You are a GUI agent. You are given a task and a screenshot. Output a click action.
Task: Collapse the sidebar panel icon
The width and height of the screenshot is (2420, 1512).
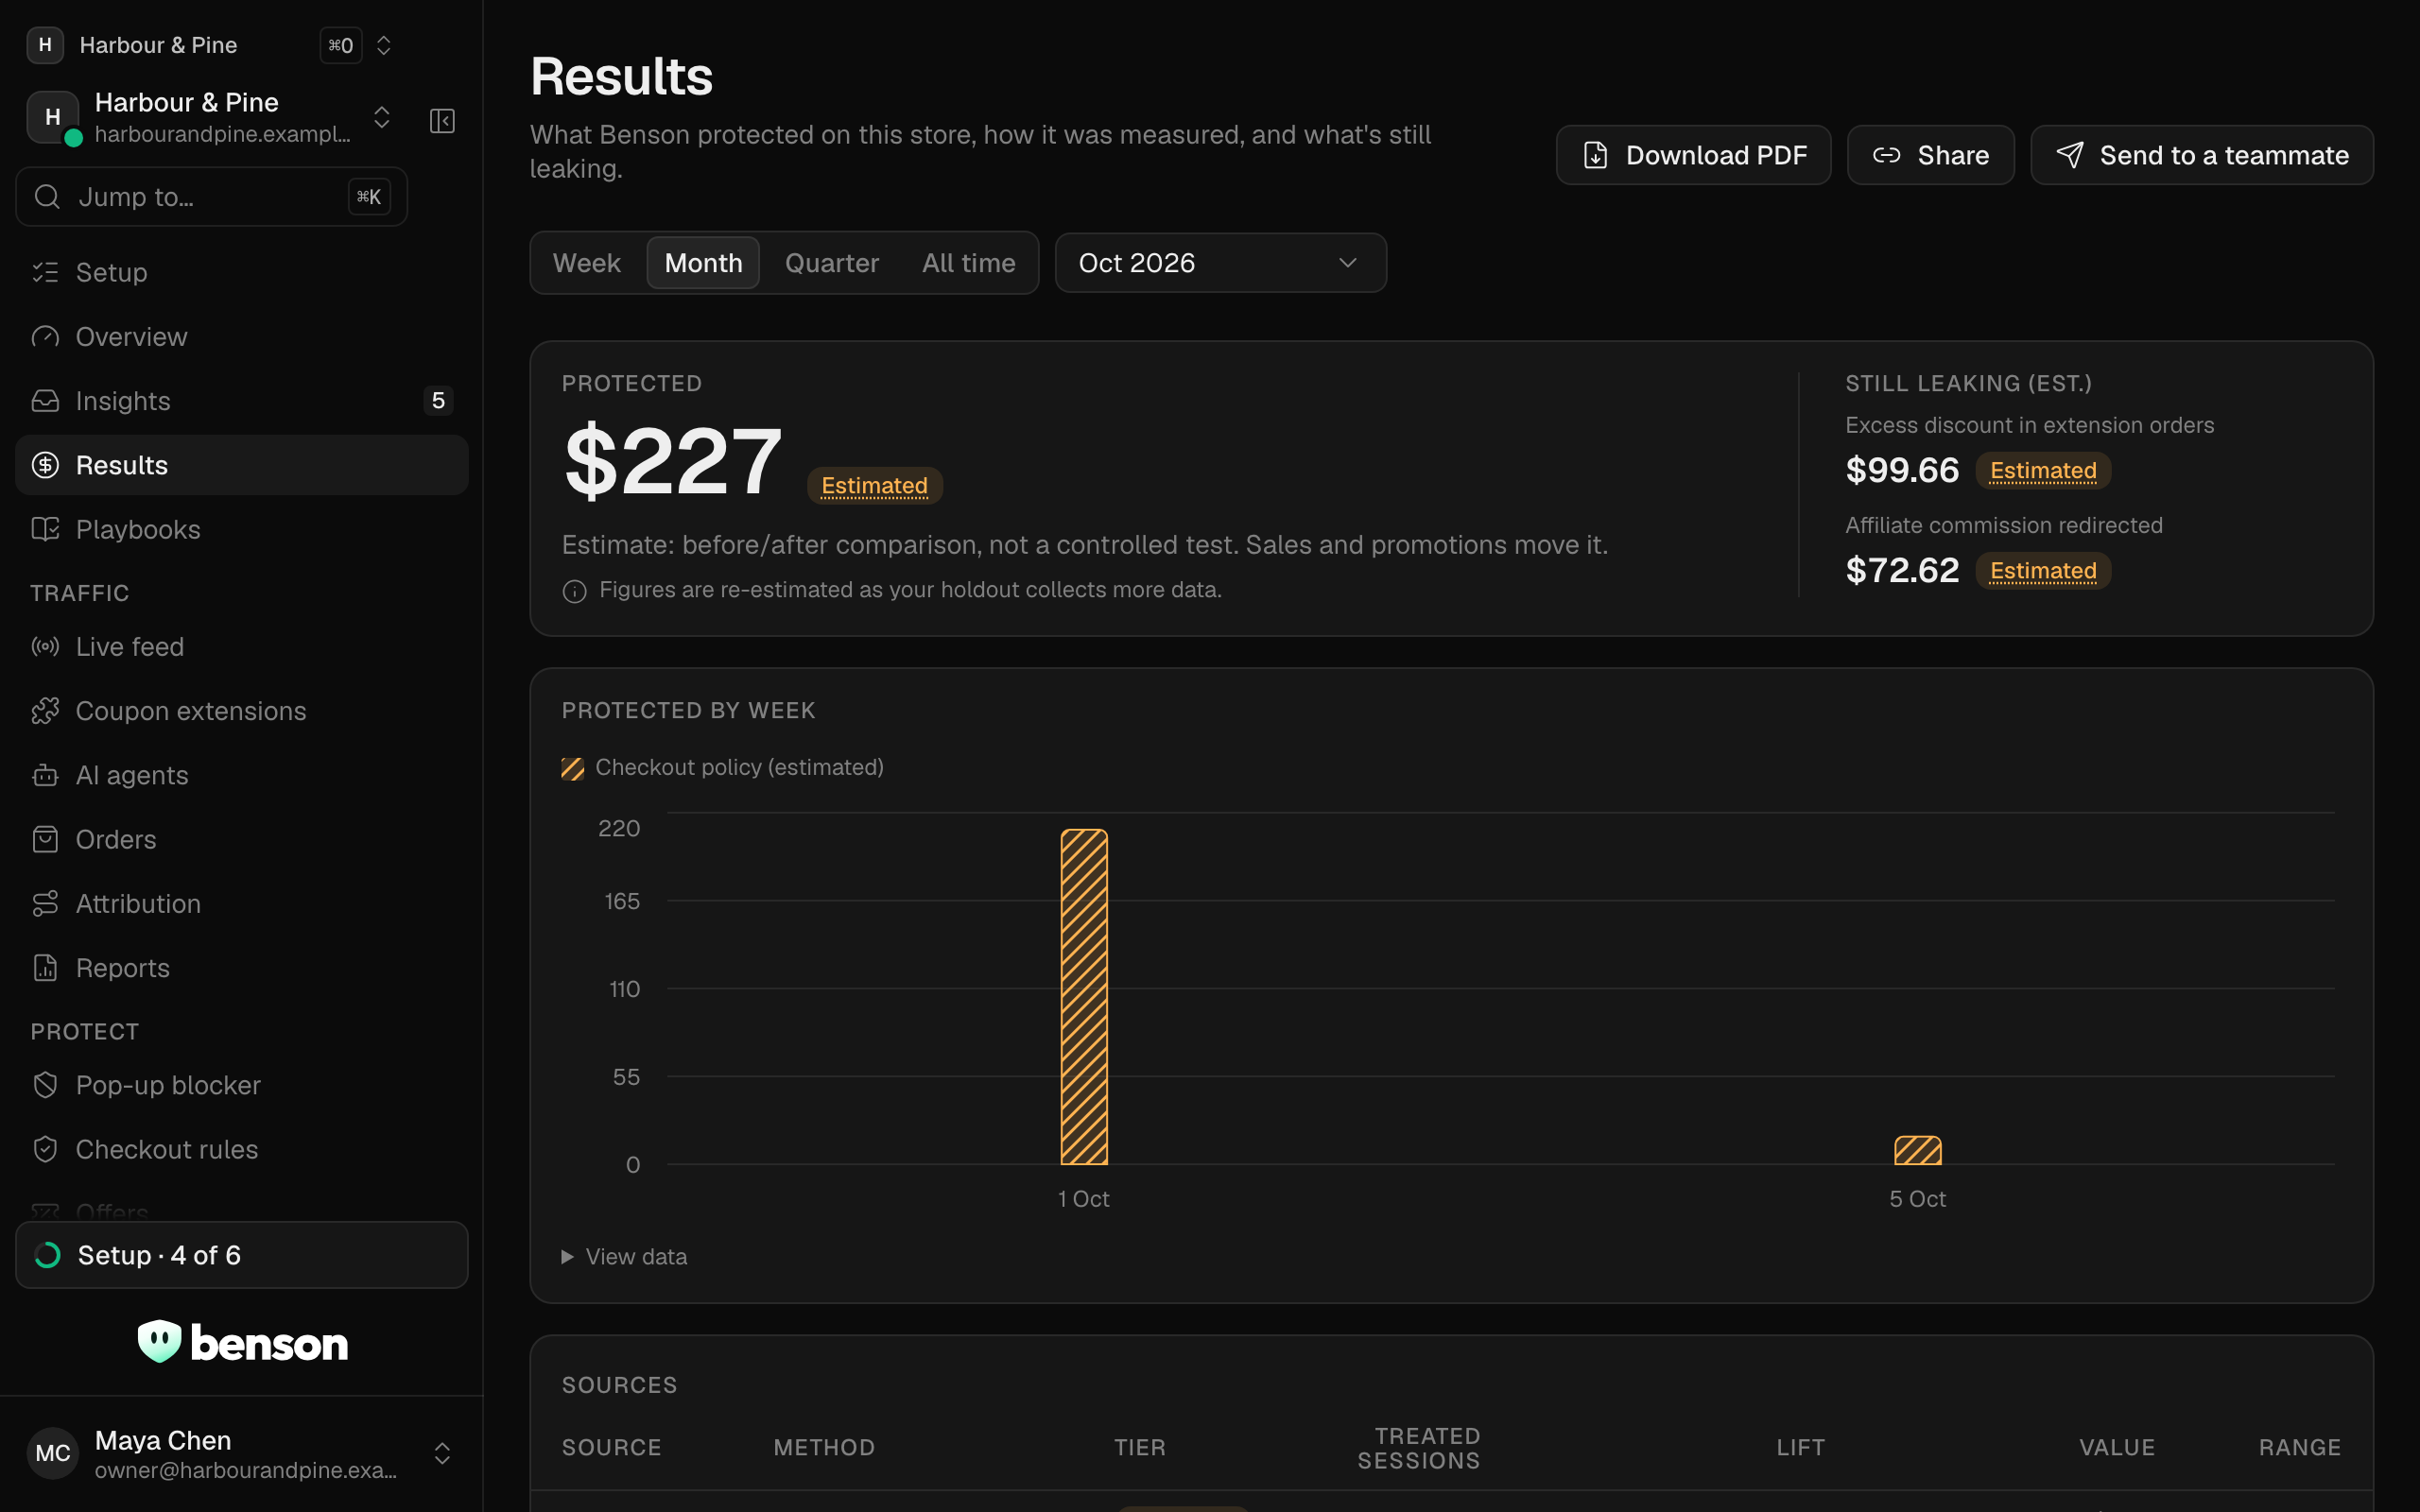442,121
